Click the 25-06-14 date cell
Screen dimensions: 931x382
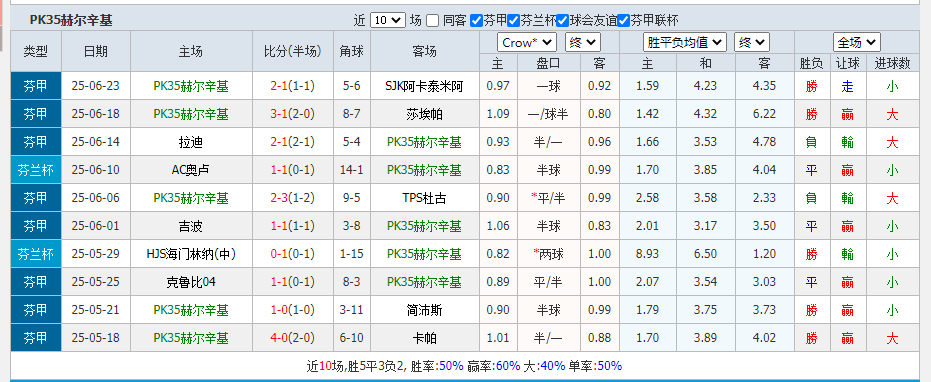(96, 142)
